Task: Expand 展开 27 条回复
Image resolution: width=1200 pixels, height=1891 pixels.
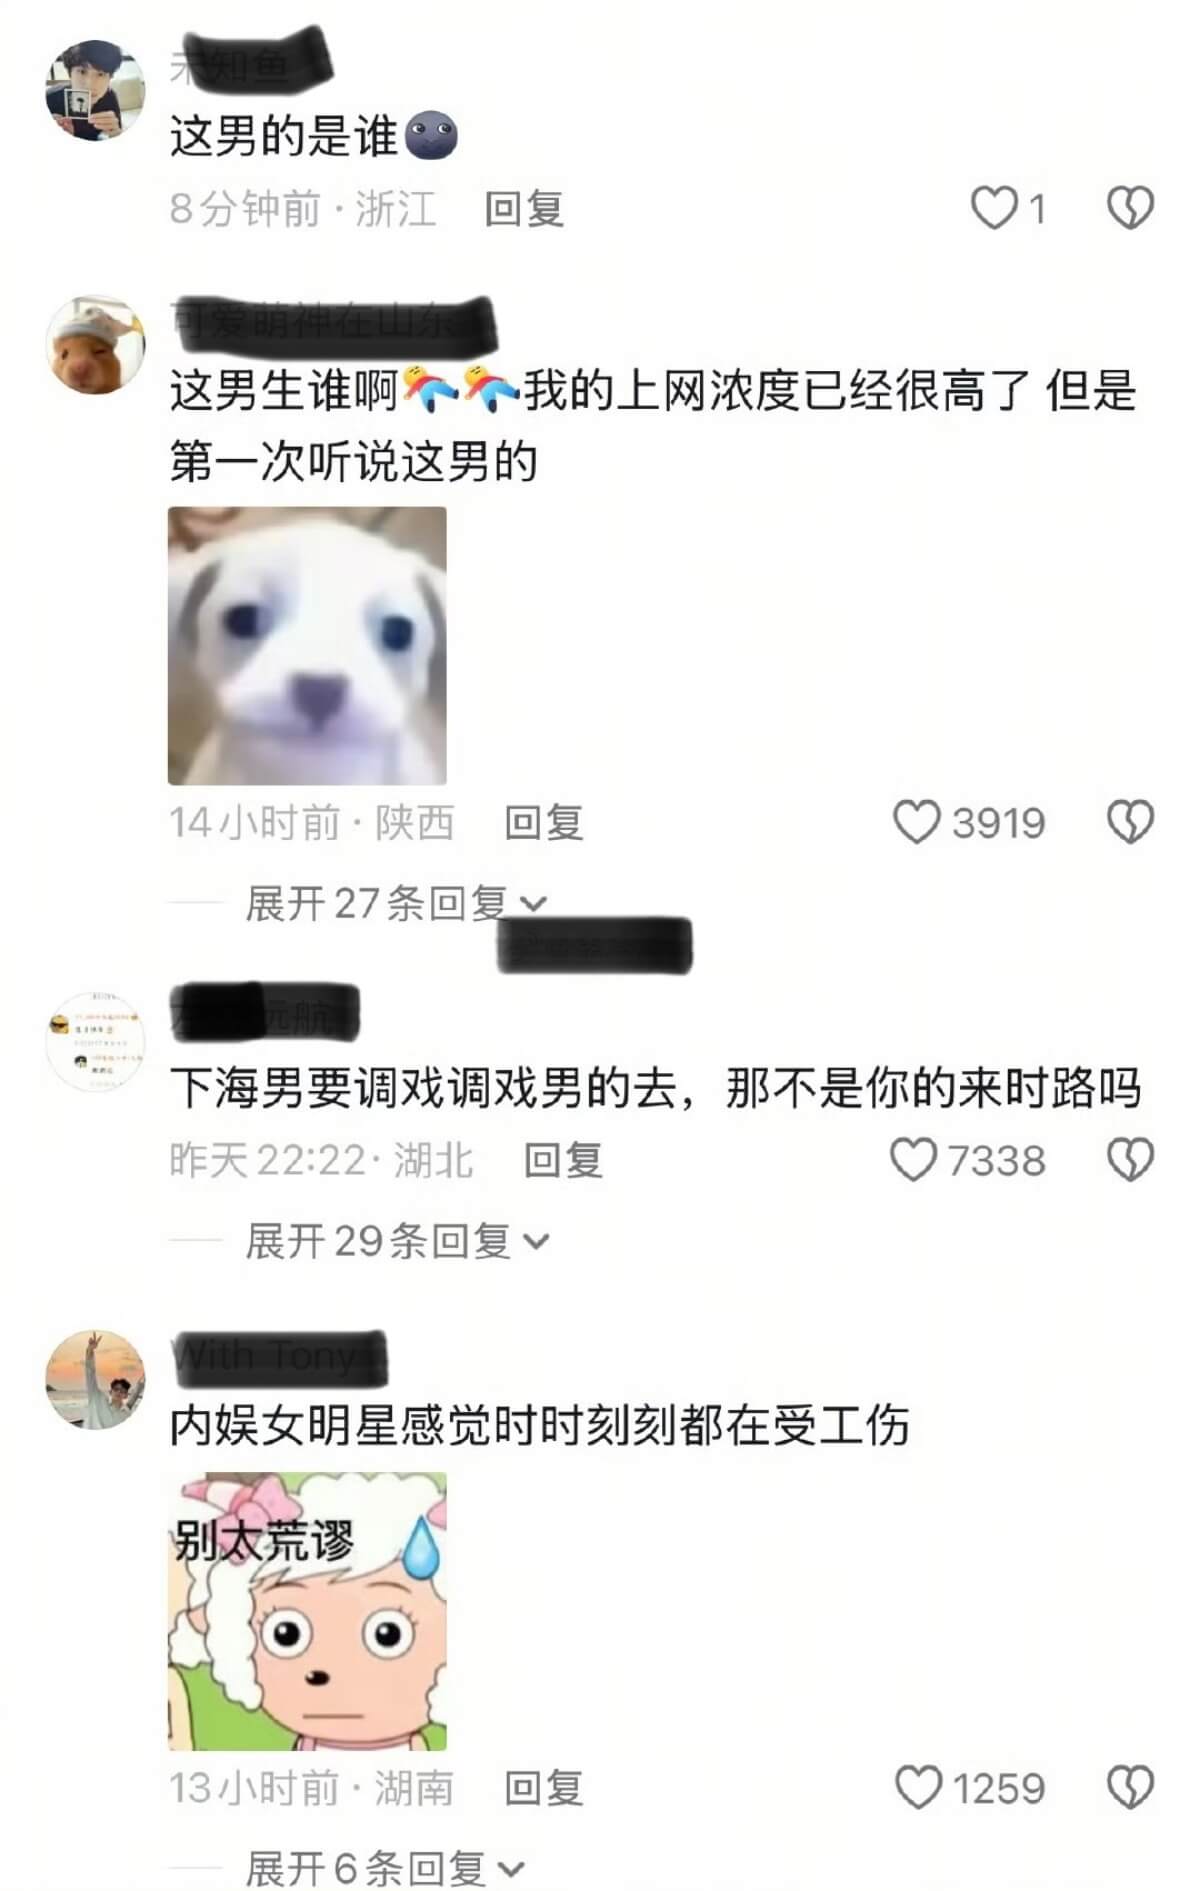Action: click(396, 903)
